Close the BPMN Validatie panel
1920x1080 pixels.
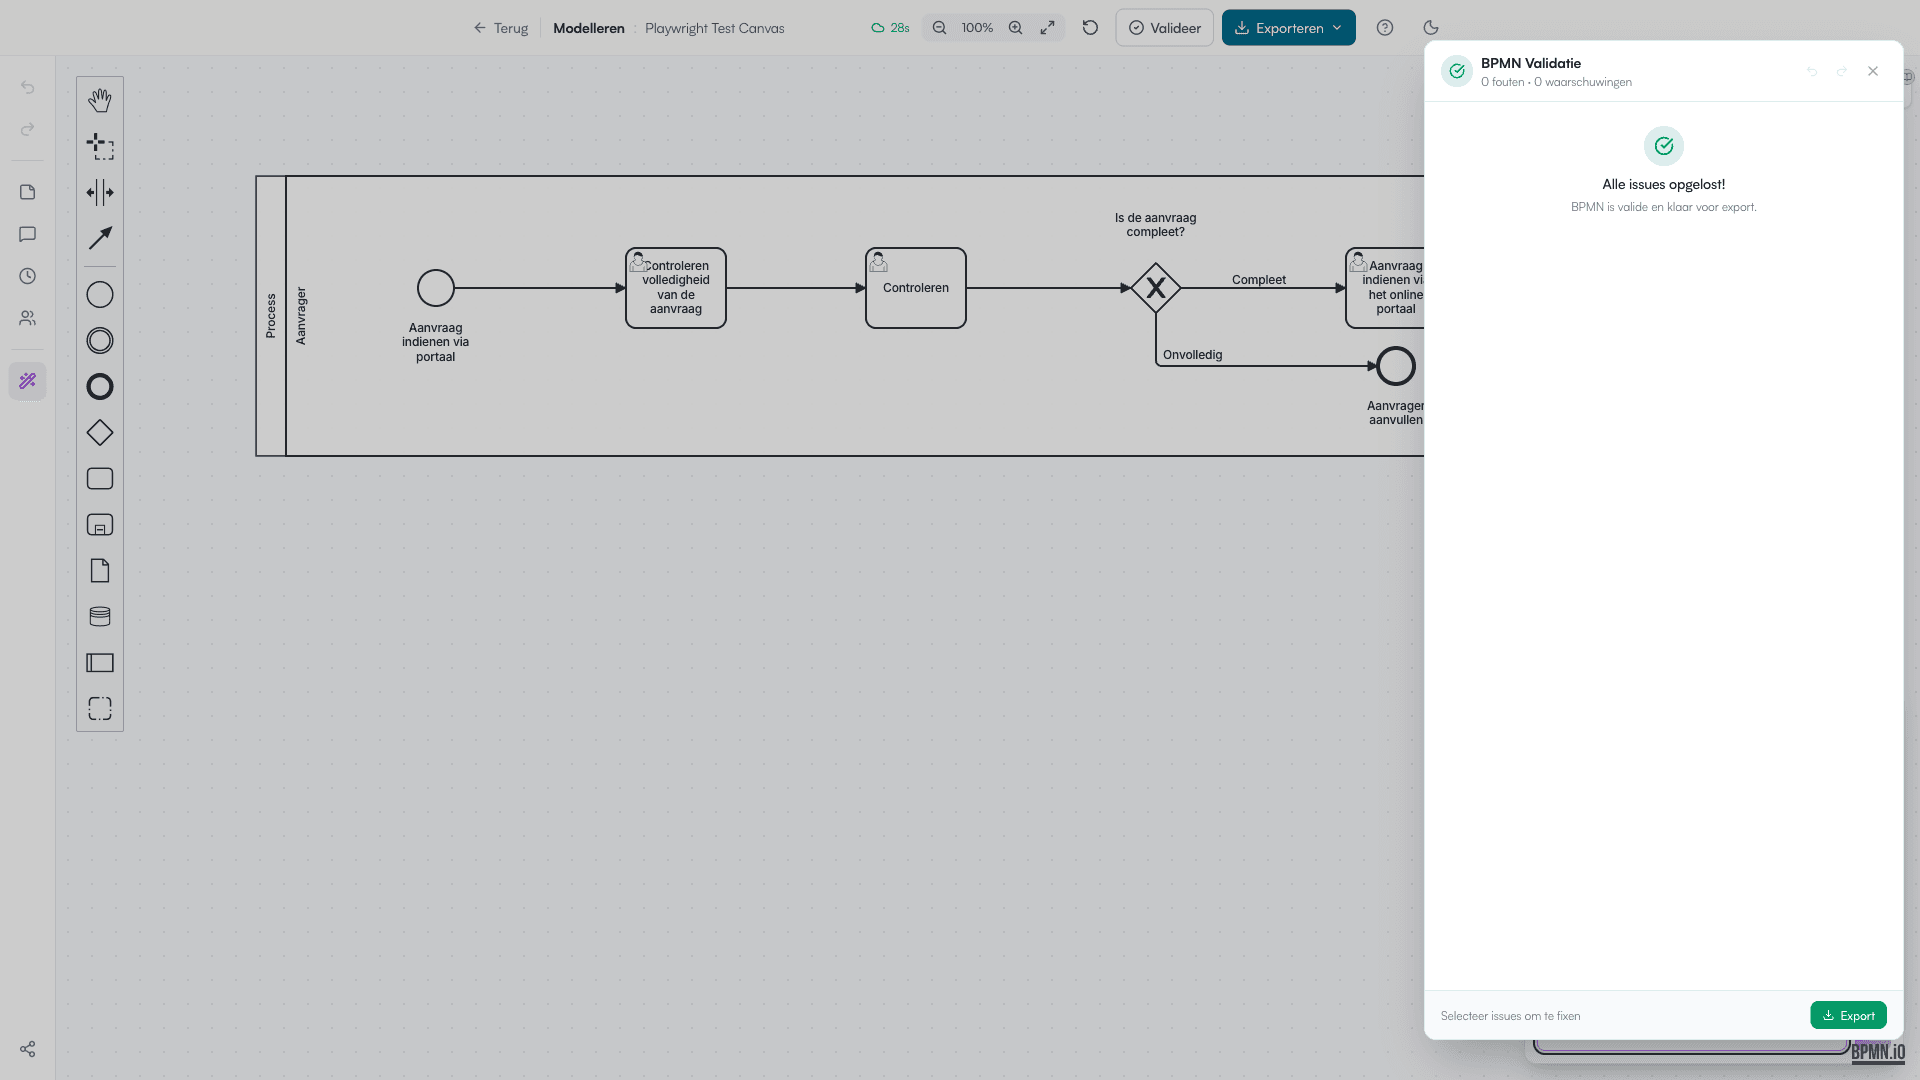[x=1873, y=71]
